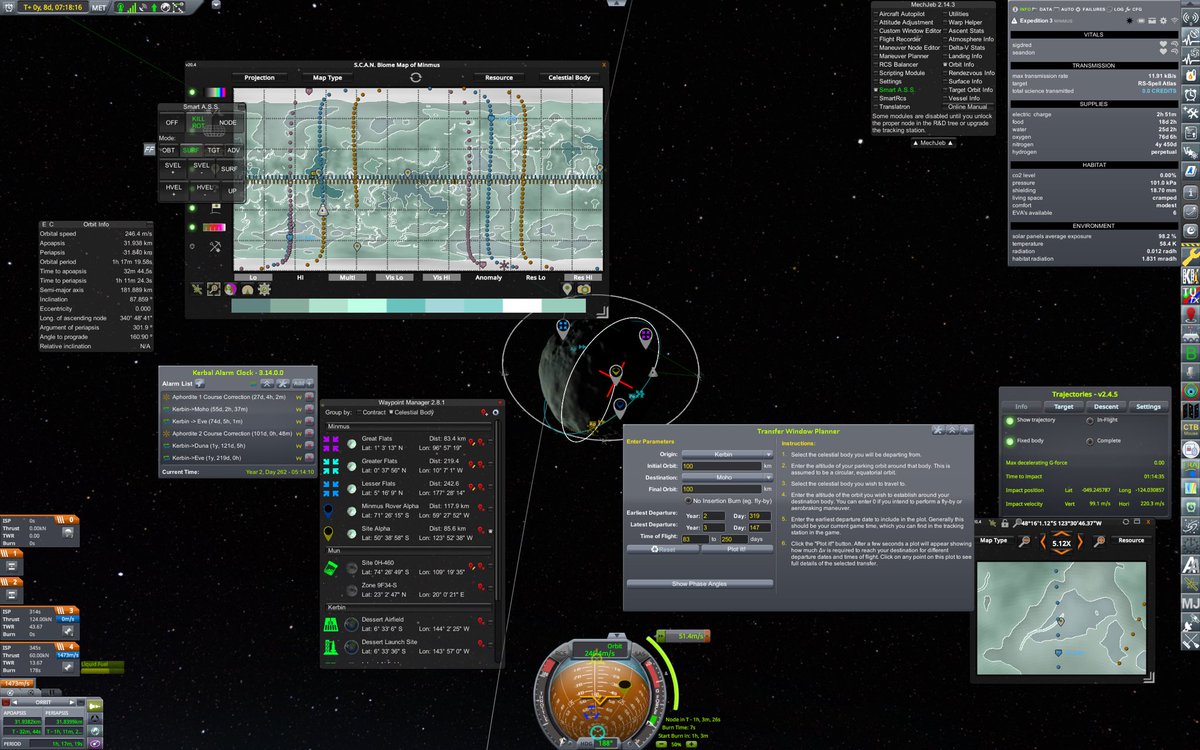Open SCANsat zoom map magnifier icon
Image resolution: width=1200 pixels, height=750 pixels.
[x=214, y=289]
